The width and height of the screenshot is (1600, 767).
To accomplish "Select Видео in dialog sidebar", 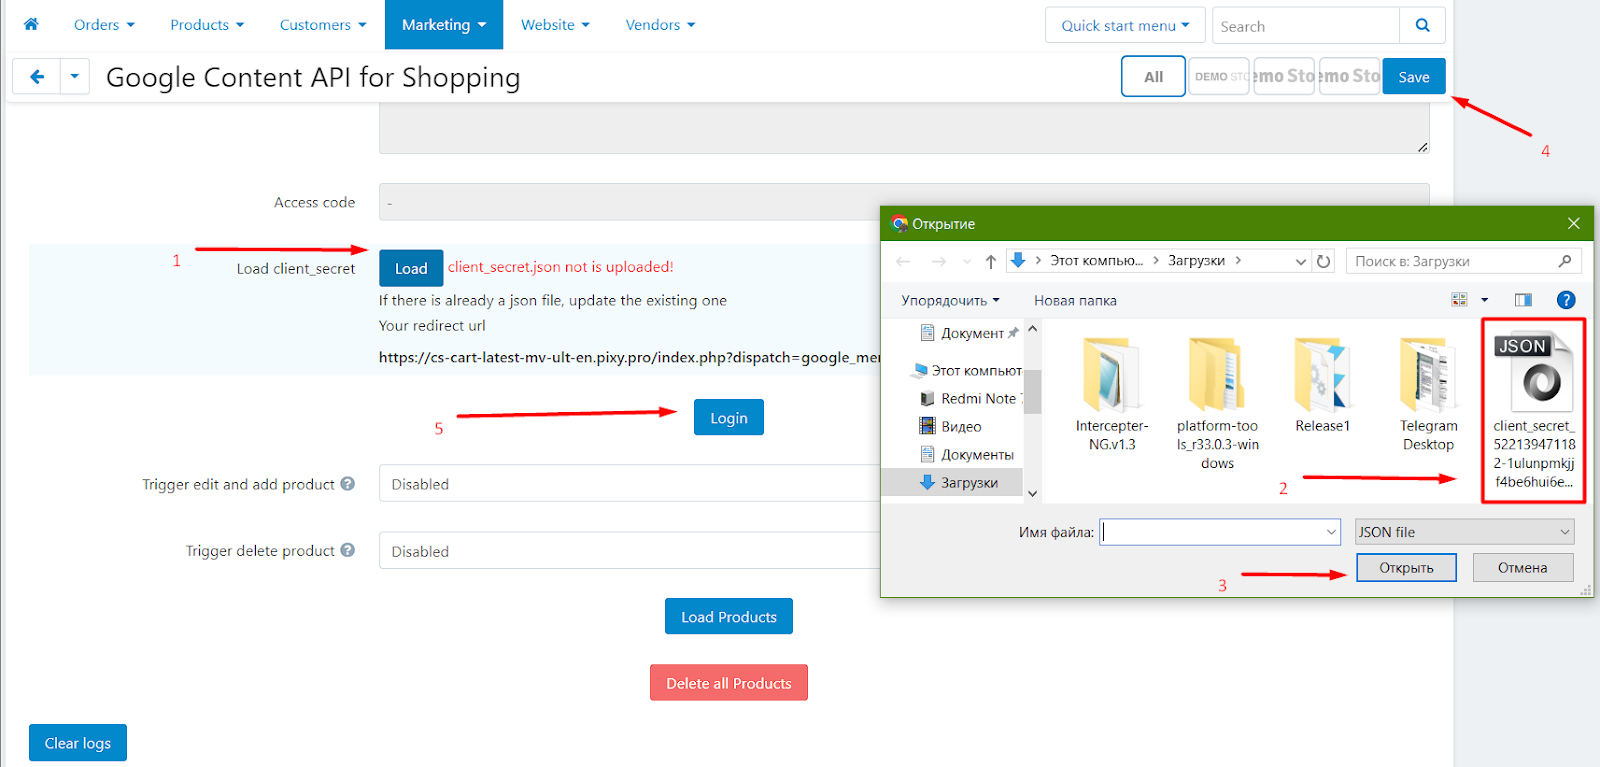I will [950, 426].
